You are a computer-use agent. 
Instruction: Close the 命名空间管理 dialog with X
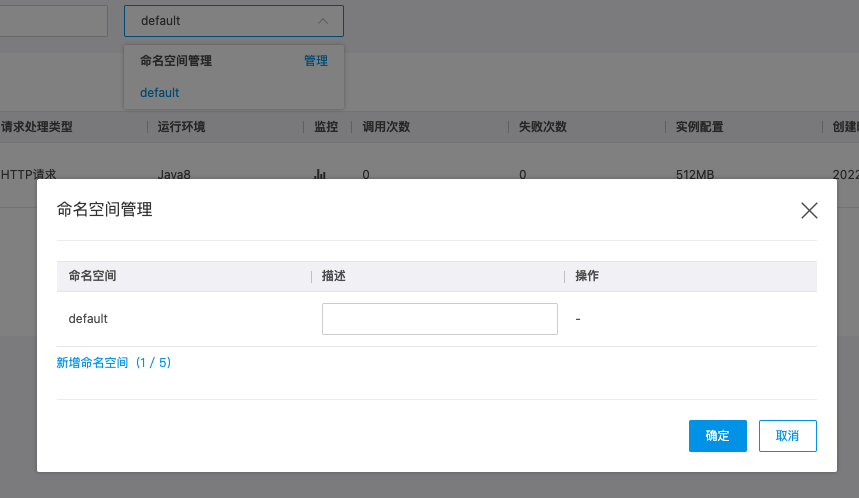pyautogui.click(x=809, y=210)
